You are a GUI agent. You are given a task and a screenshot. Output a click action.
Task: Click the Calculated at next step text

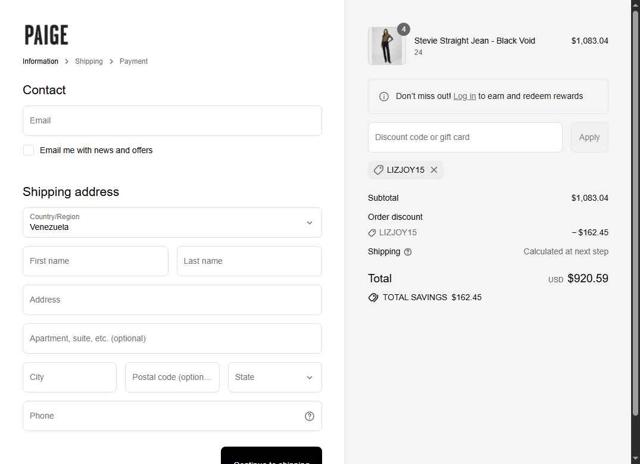[x=566, y=252]
